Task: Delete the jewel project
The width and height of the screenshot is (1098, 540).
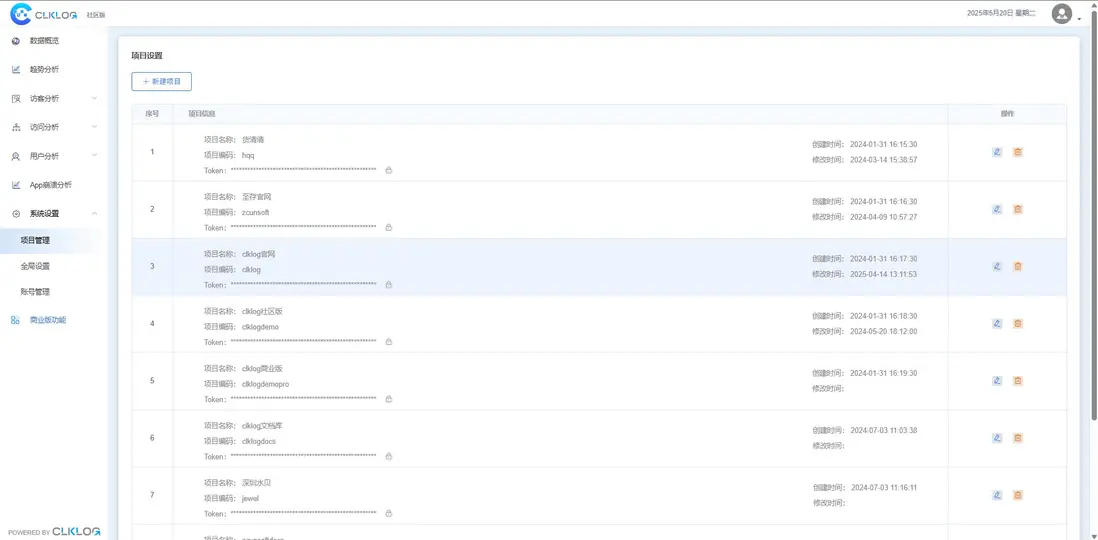Action: pyautogui.click(x=1018, y=495)
